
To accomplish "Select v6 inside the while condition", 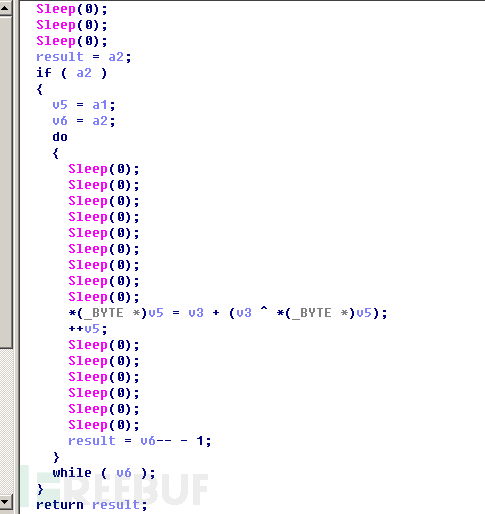I will 124,473.
